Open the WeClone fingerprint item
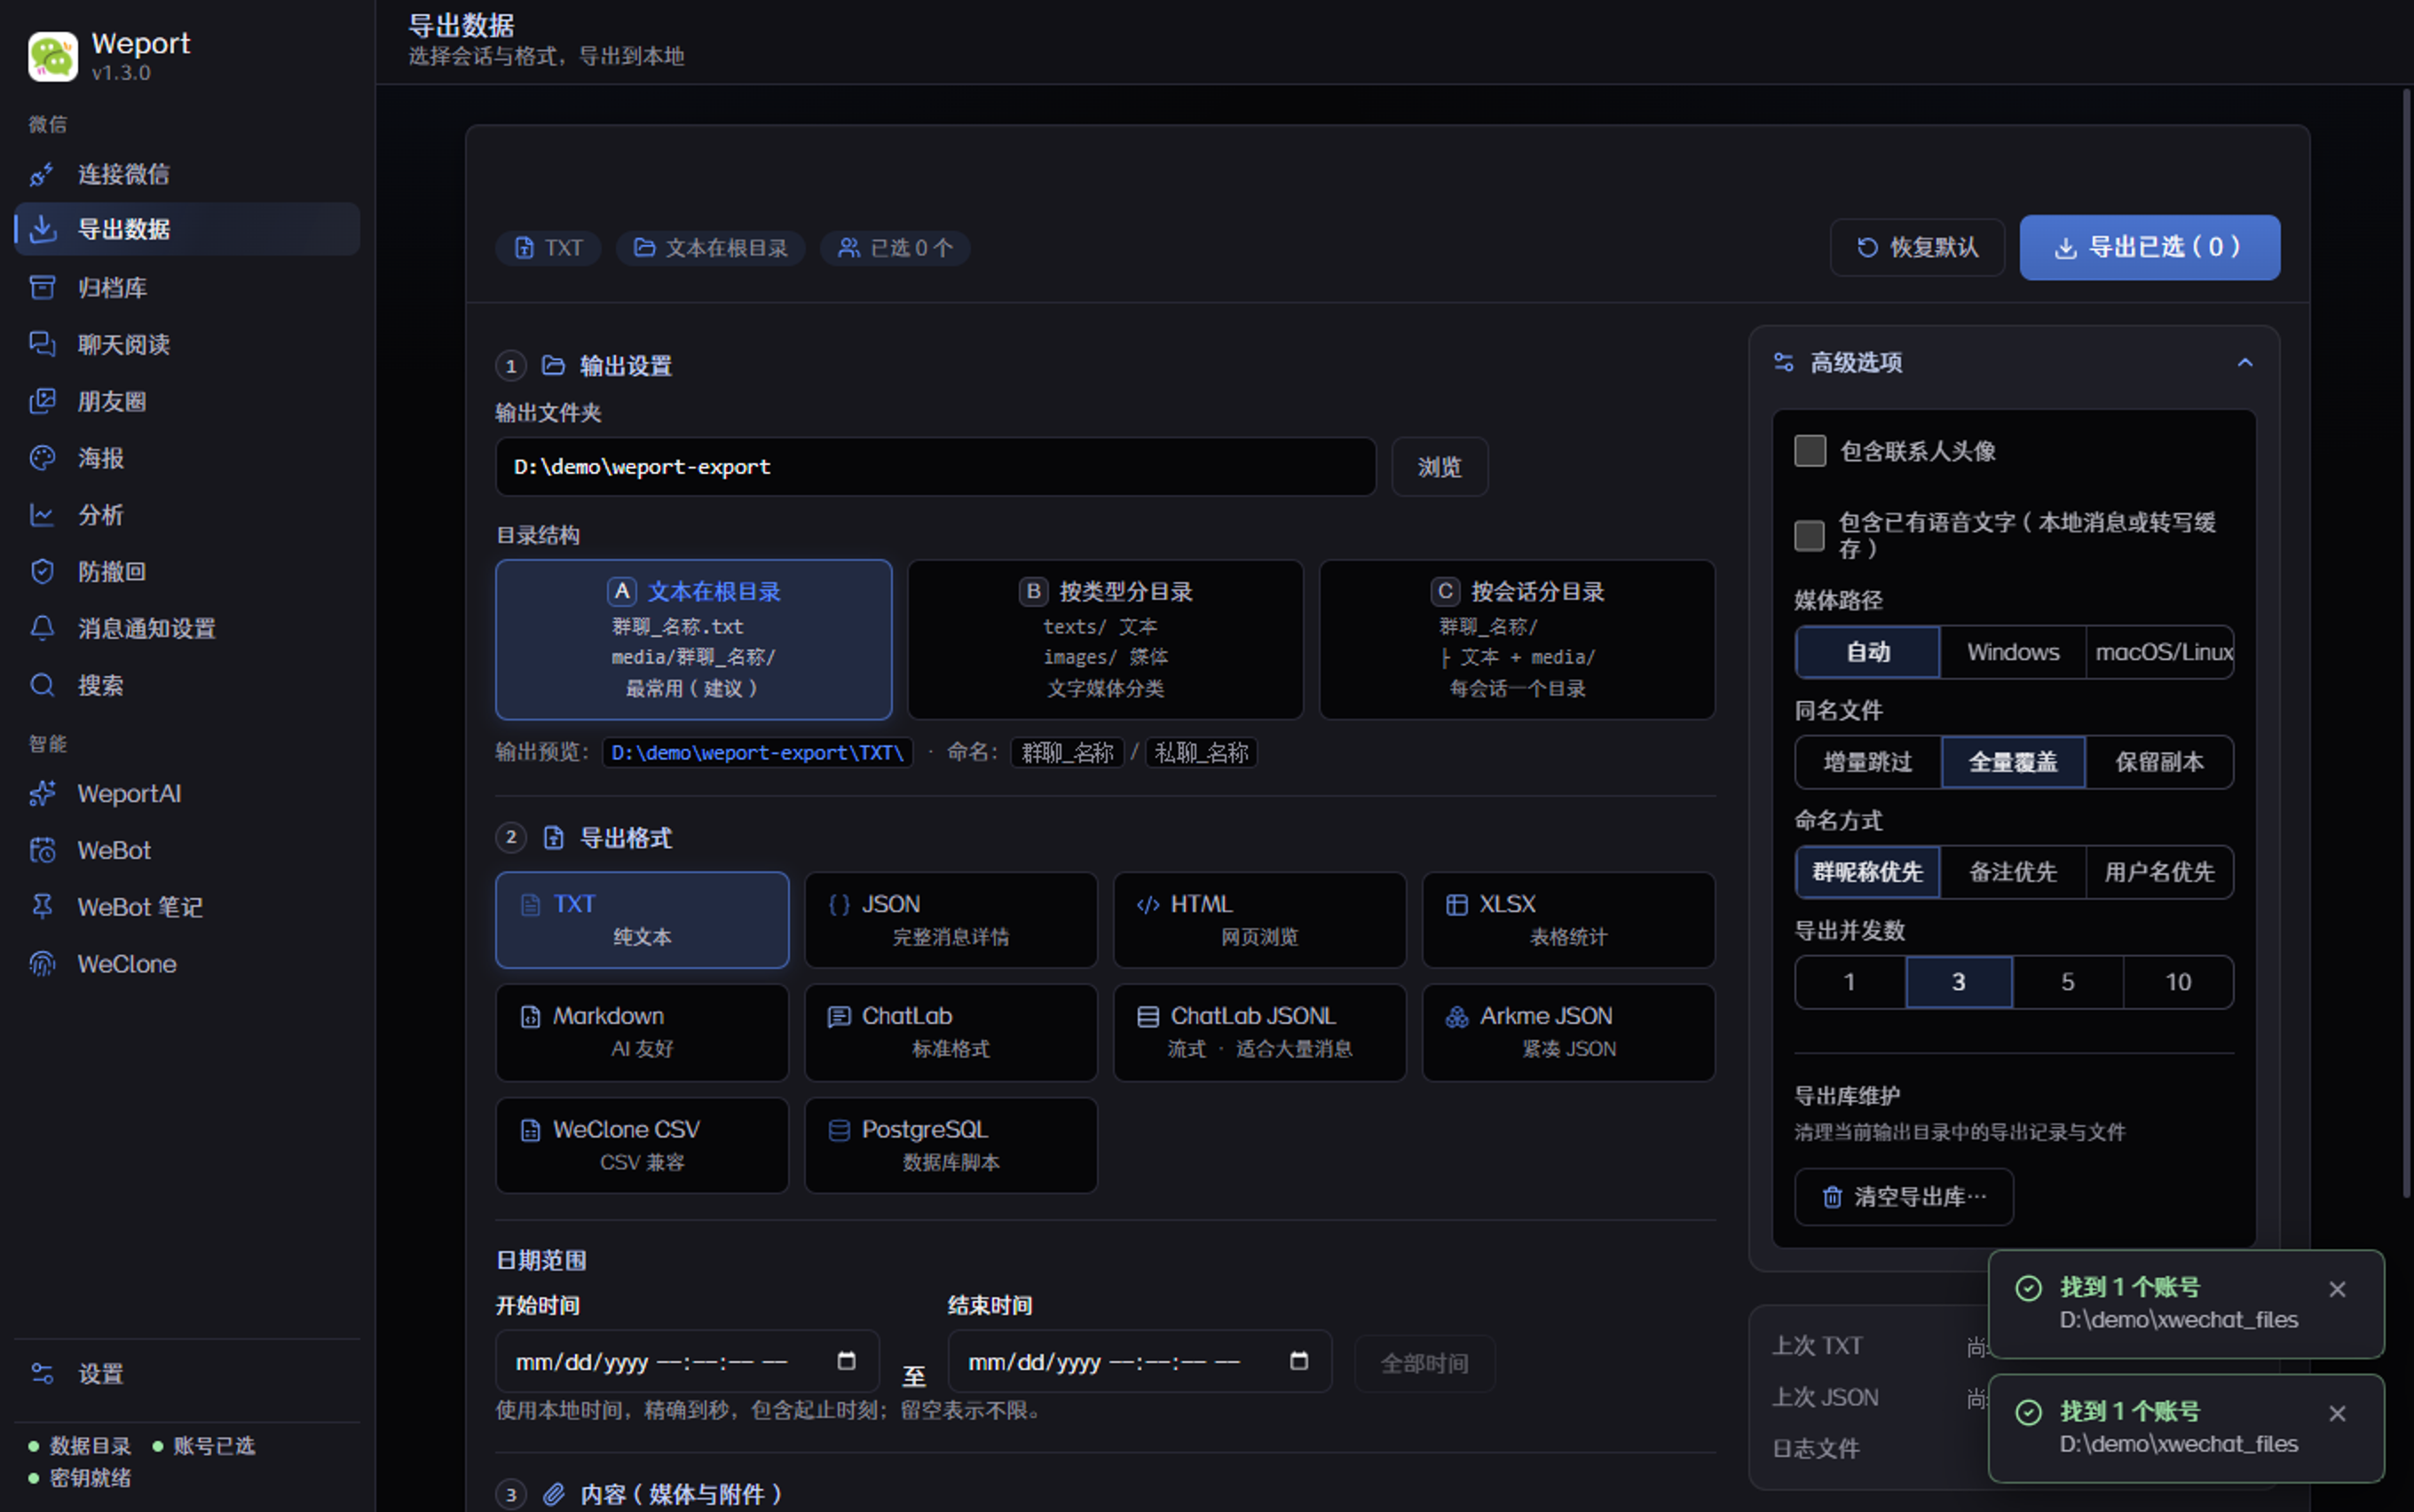The height and width of the screenshot is (1512, 2414). [187, 964]
